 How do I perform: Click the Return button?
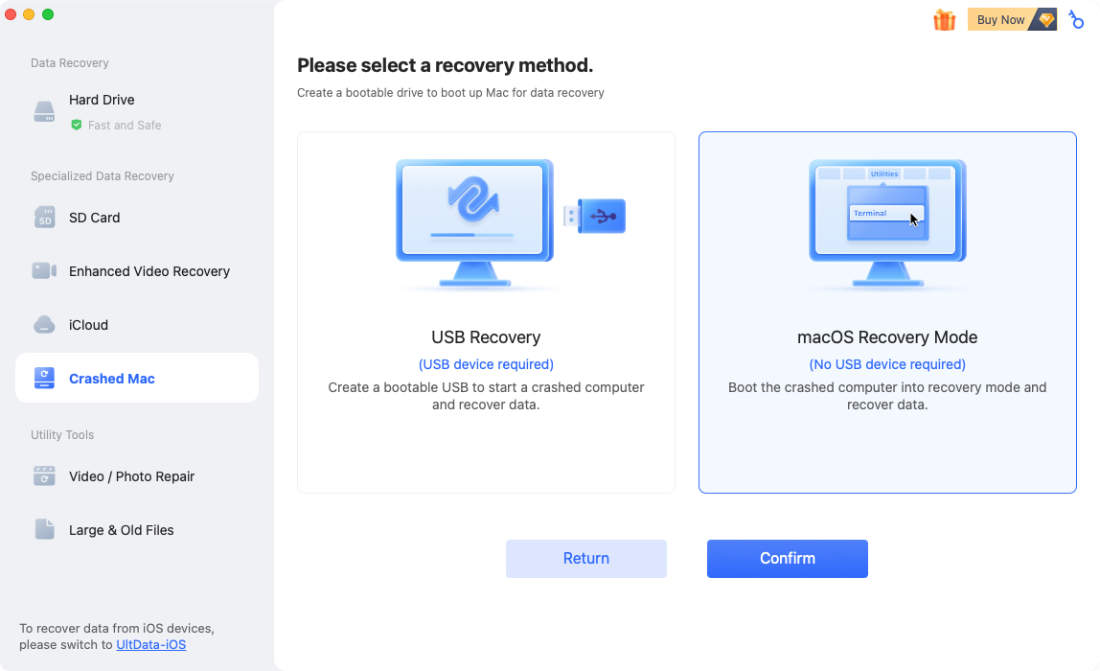pyautogui.click(x=586, y=558)
